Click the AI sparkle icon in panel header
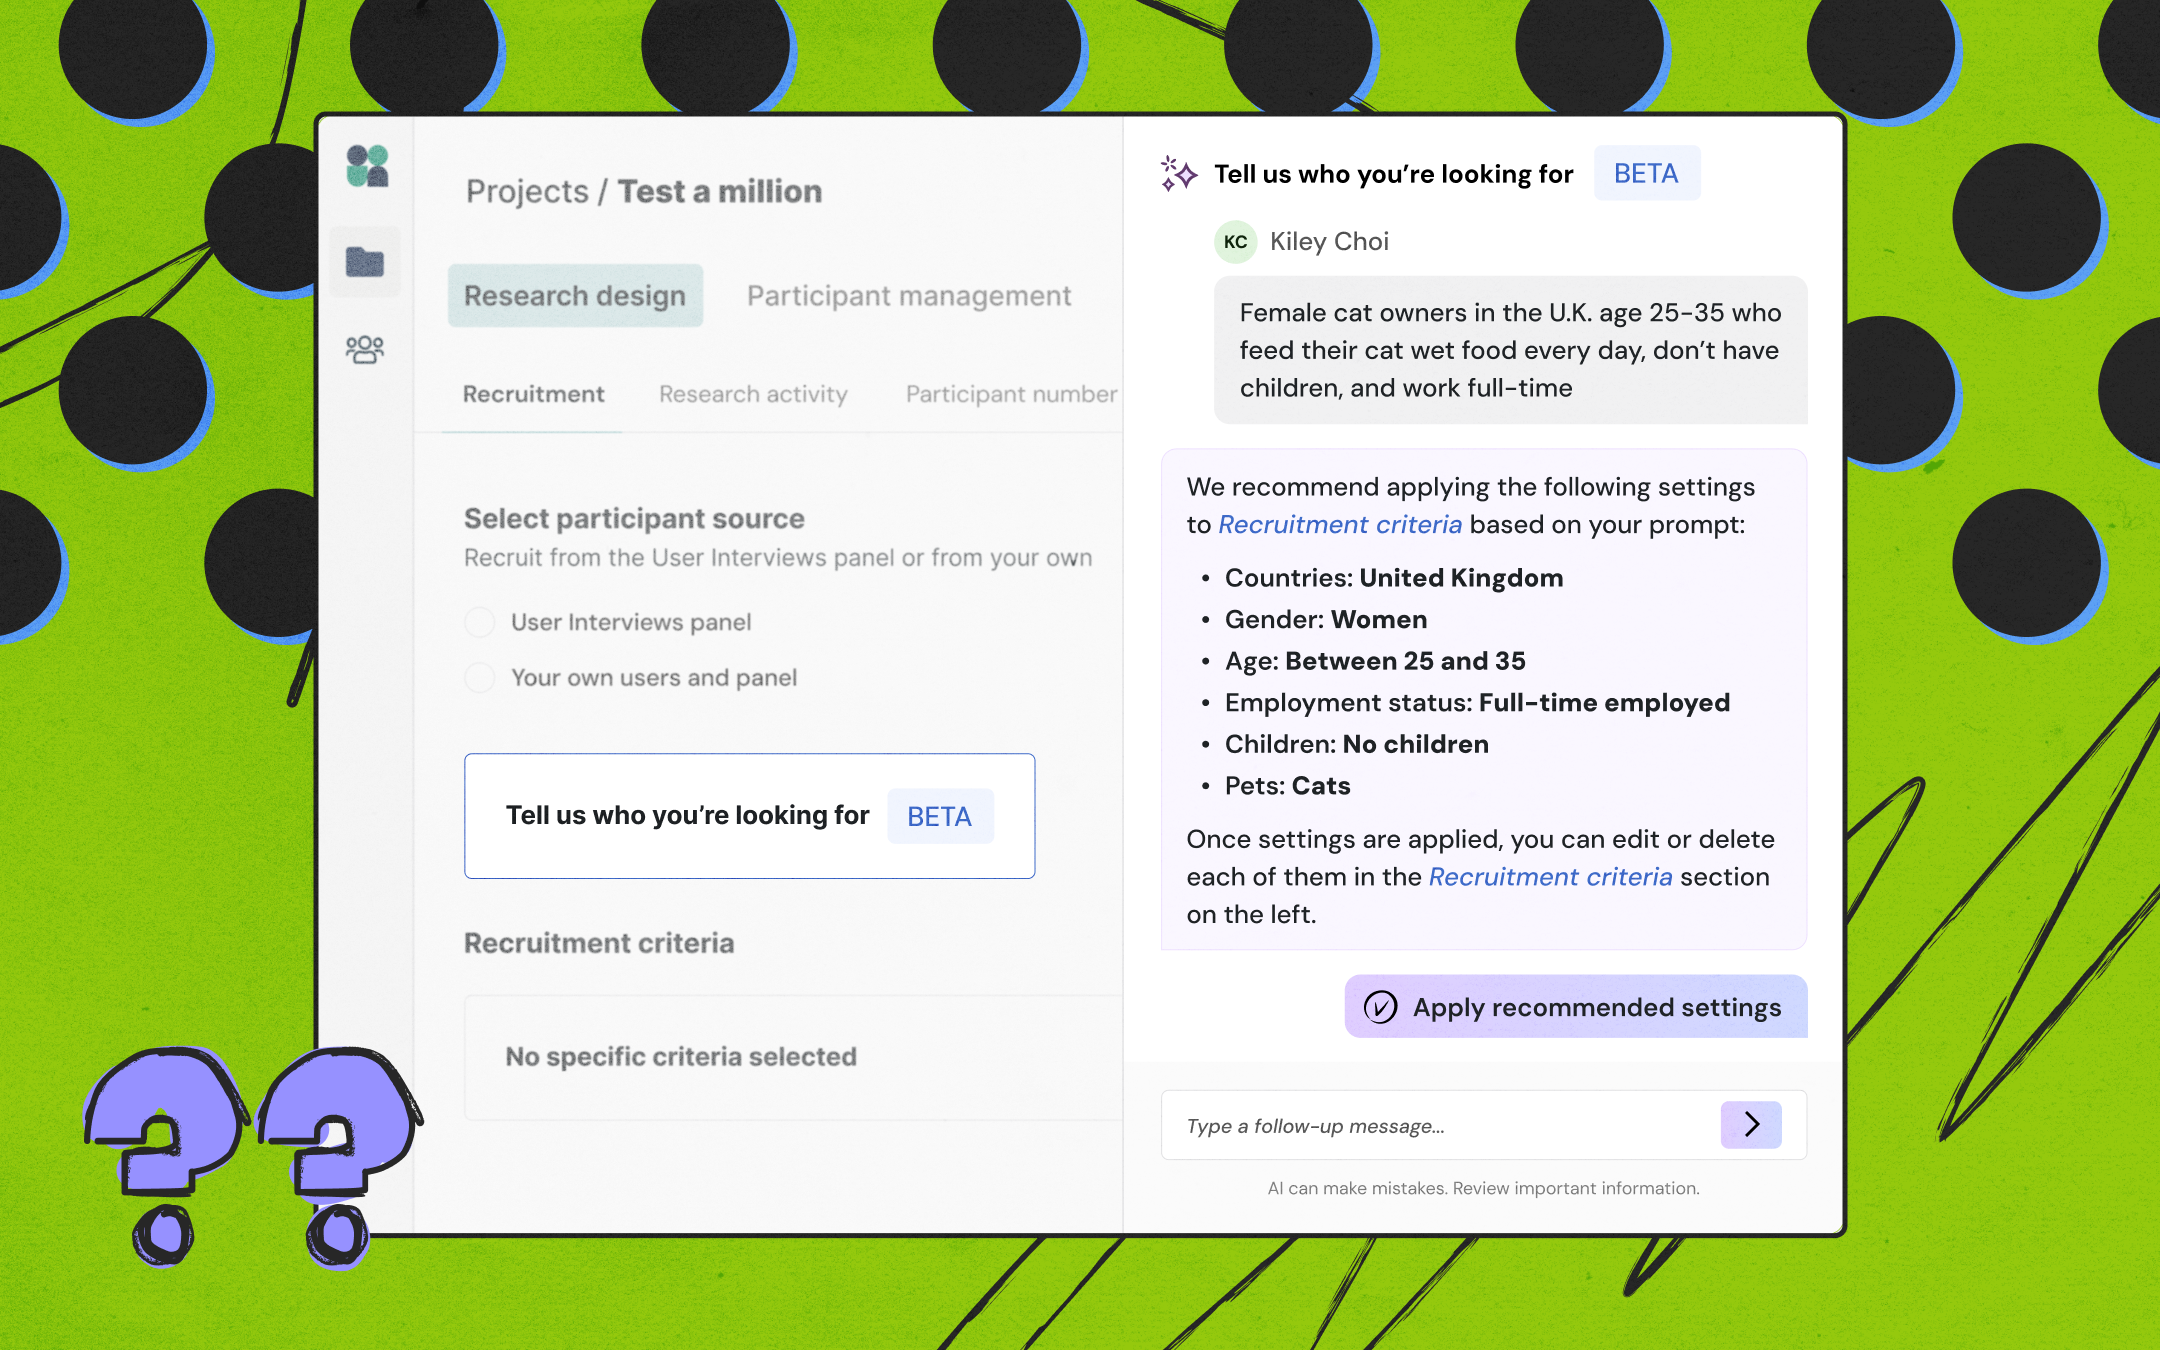Screen dimensions: 2160x1350 coord(1179,174)
